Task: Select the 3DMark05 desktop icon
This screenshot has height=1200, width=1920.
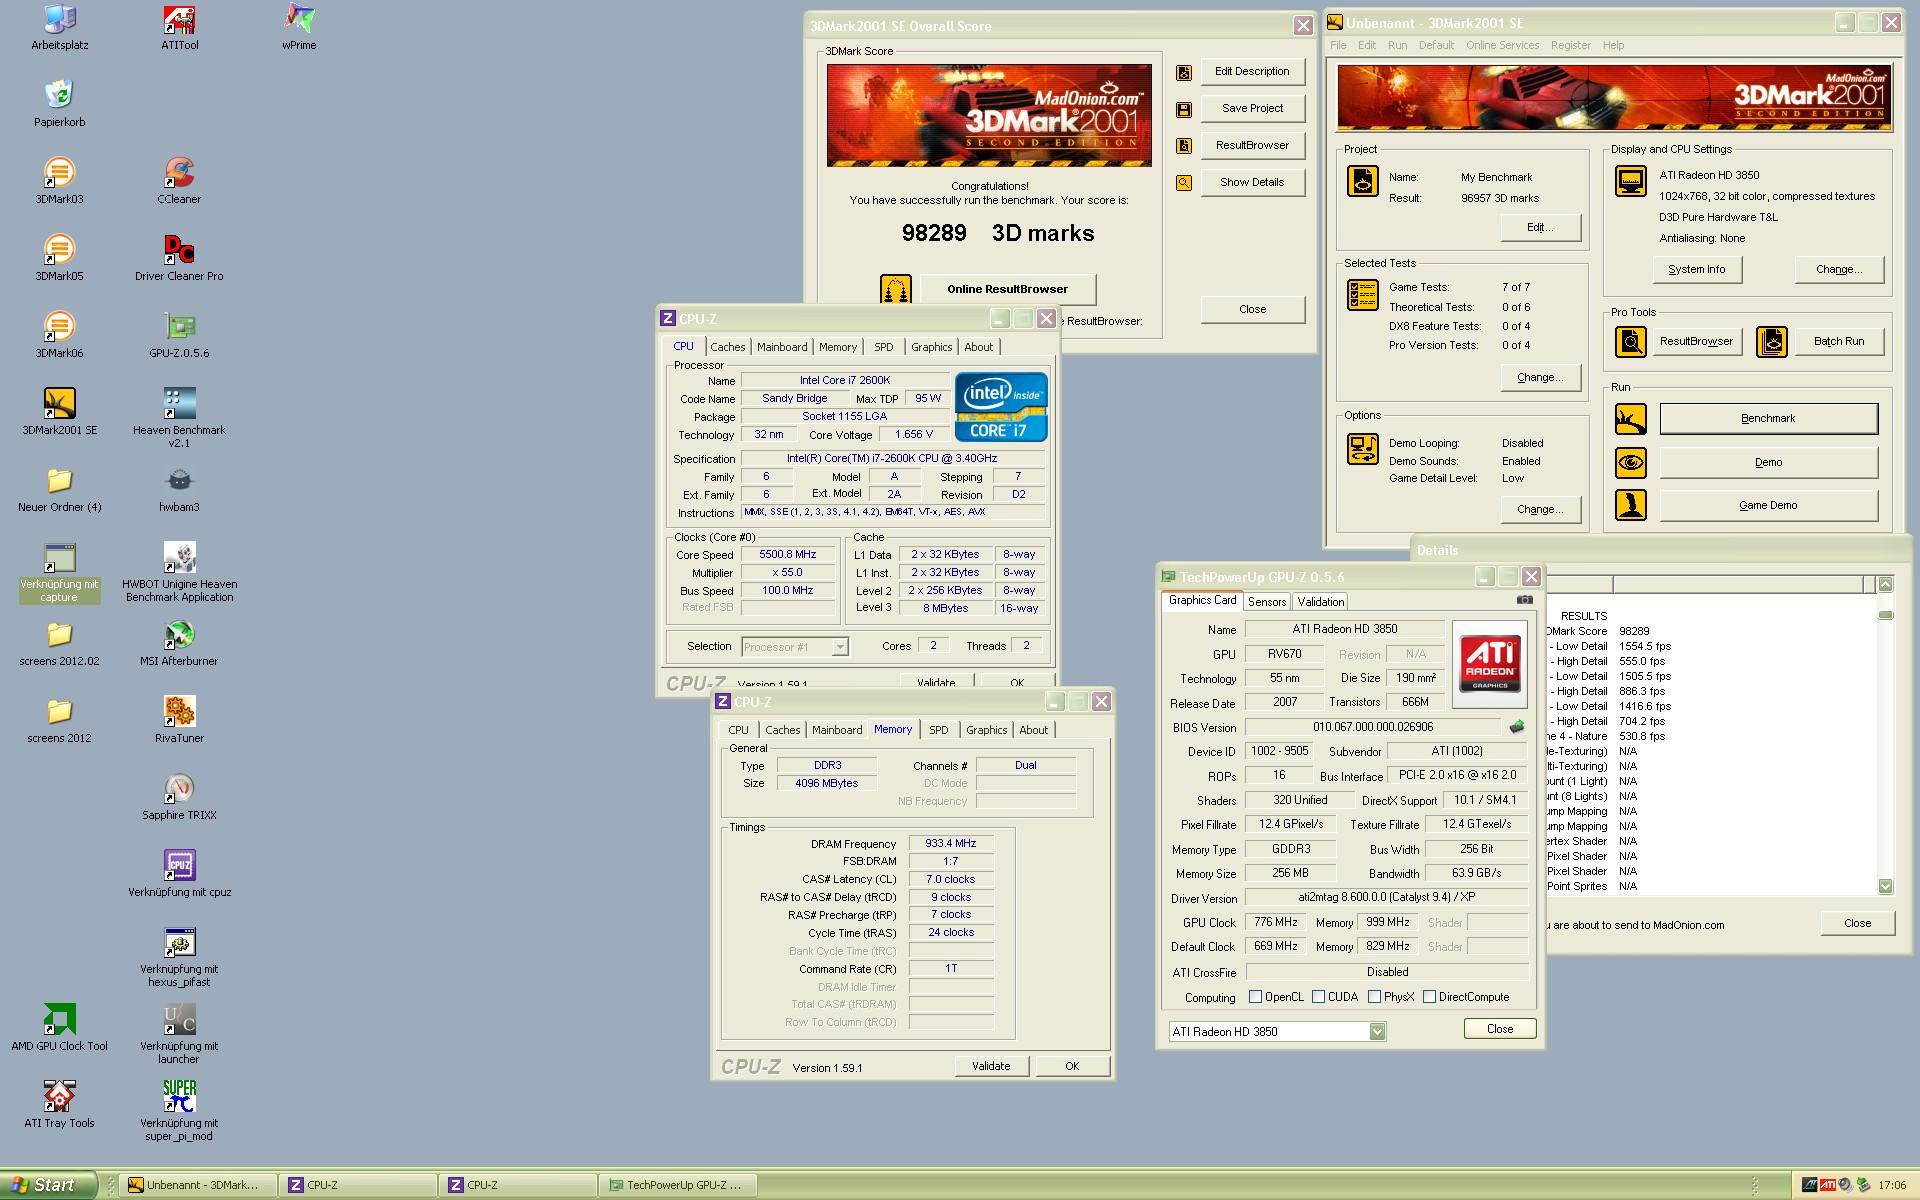Action: pos(59,258)
